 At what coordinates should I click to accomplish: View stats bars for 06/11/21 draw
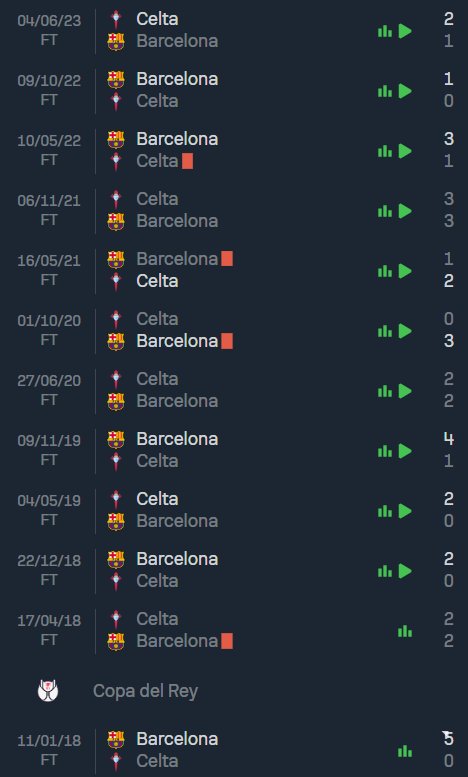[x=385, y=211]
